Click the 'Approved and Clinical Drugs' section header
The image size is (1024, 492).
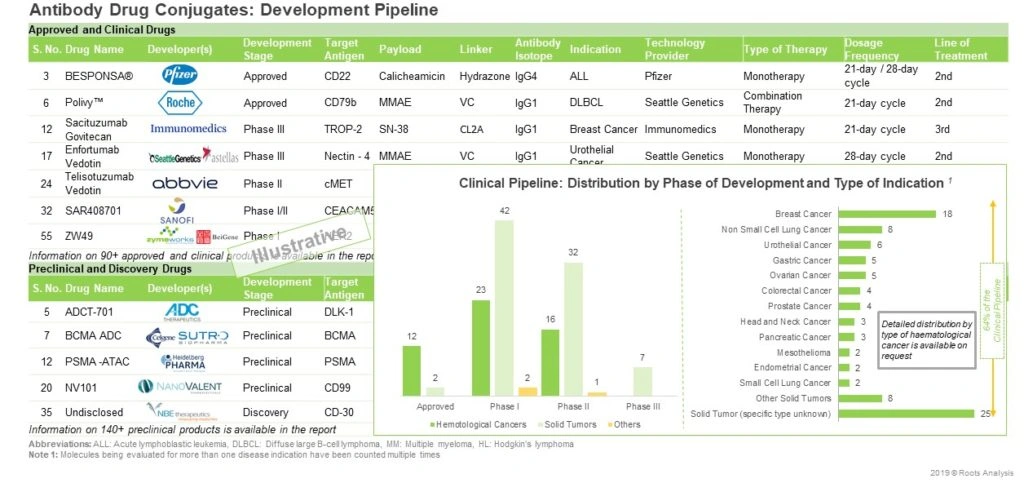pyautogui.click(x=102, y=30)
